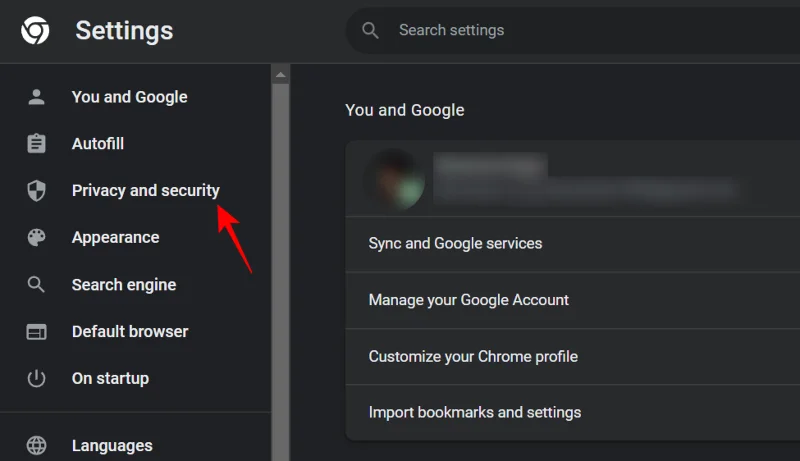This screenshot has width=800, height=461.
Task: Click the sidebar scrollbar up arrow
Action: click(x=280, y=75)
